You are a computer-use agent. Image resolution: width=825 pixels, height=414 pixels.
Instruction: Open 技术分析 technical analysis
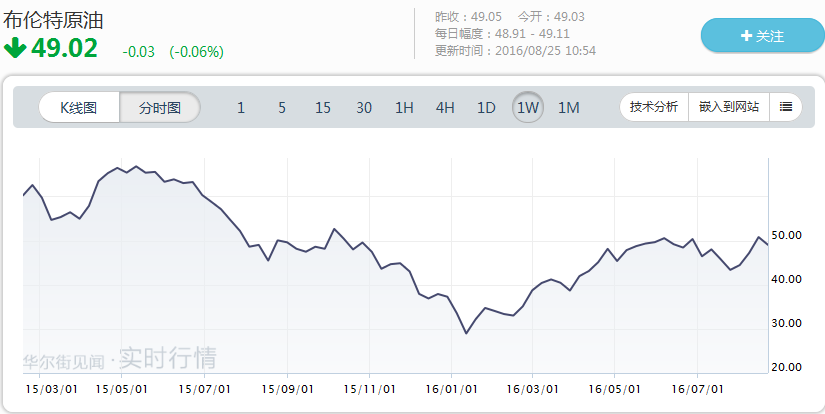pyautogui.click(x=654, y=107)
